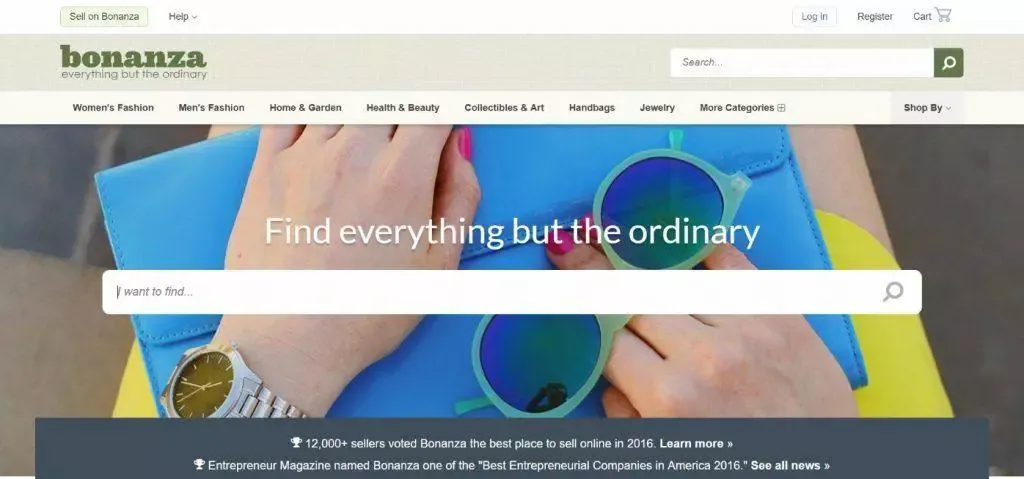This screenshot has height=479, width=1024.
Task: Open the Help dropdown
Action: pos(182,16)
